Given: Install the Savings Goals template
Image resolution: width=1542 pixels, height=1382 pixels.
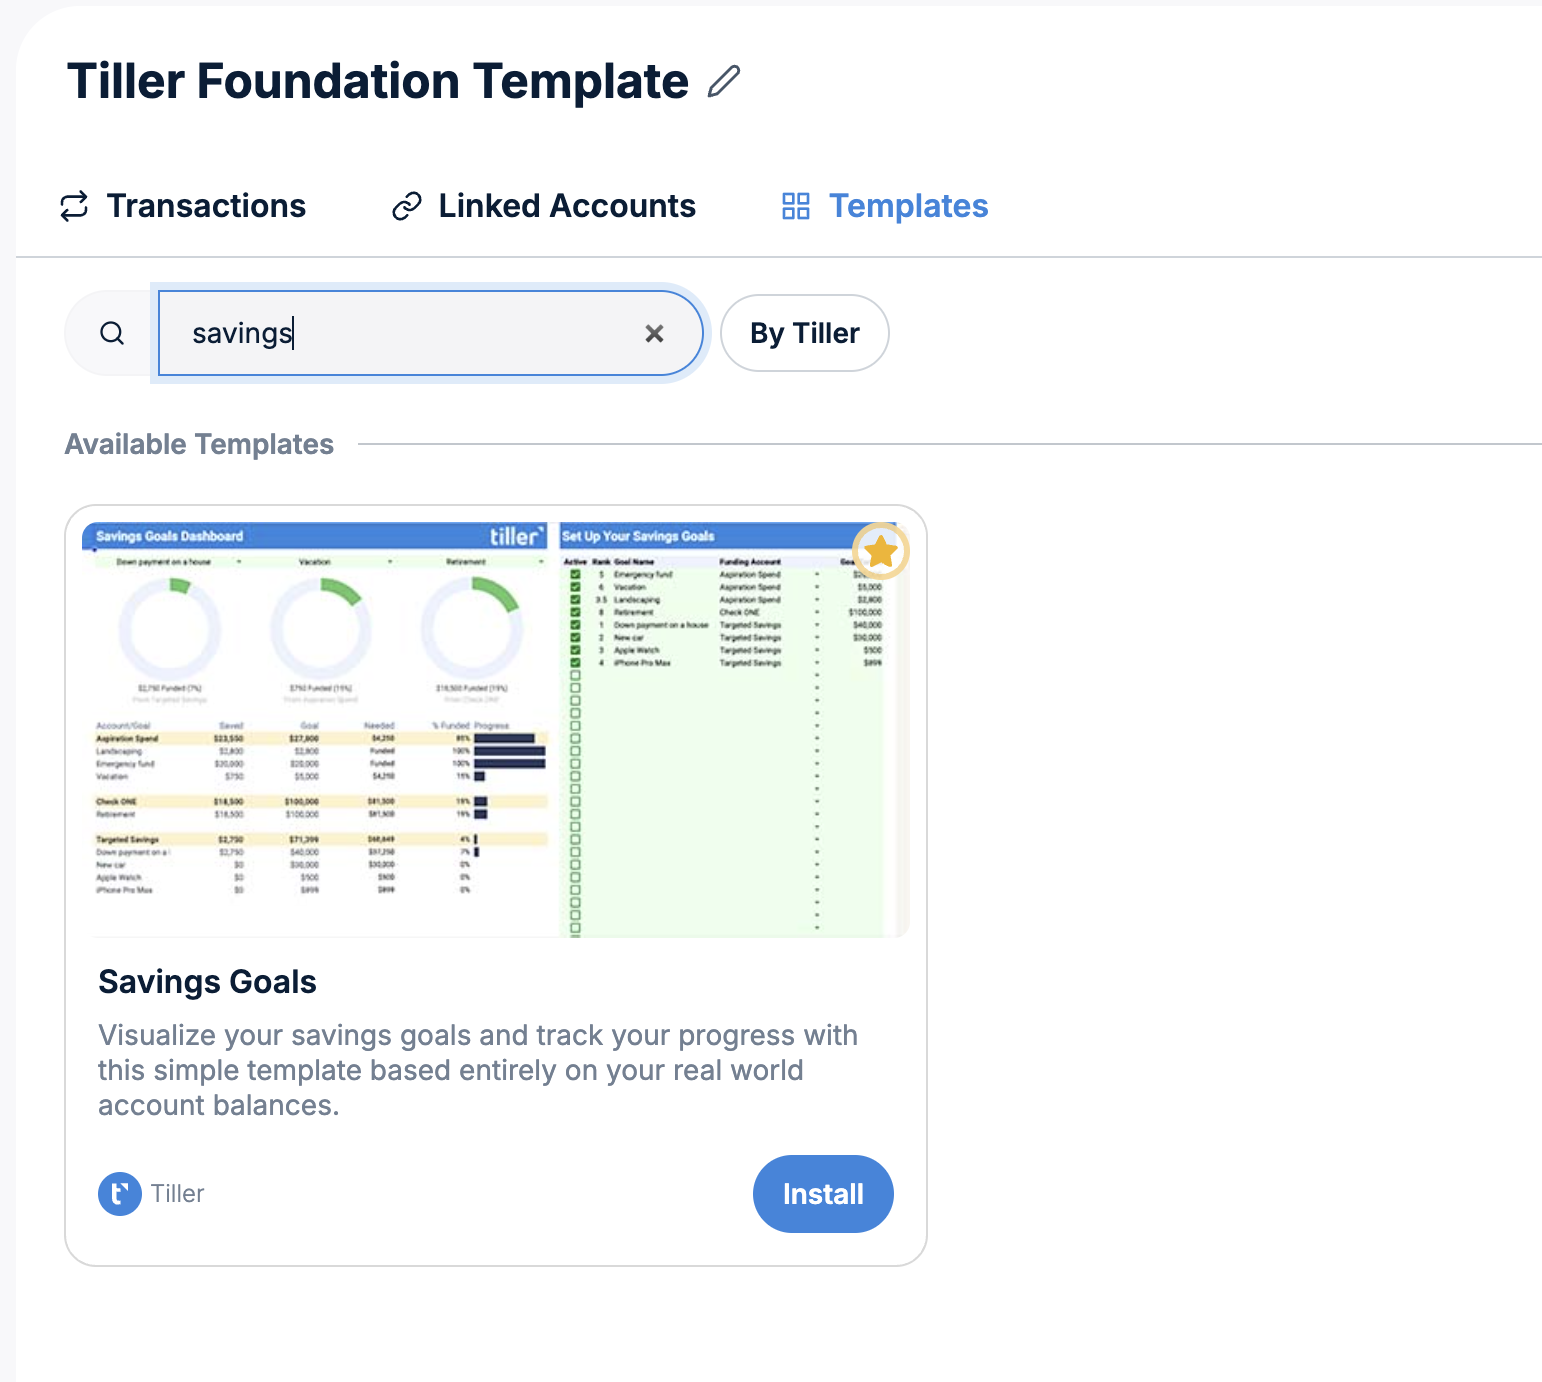Looking at the screenshot, I should (x=823, y=1194).
